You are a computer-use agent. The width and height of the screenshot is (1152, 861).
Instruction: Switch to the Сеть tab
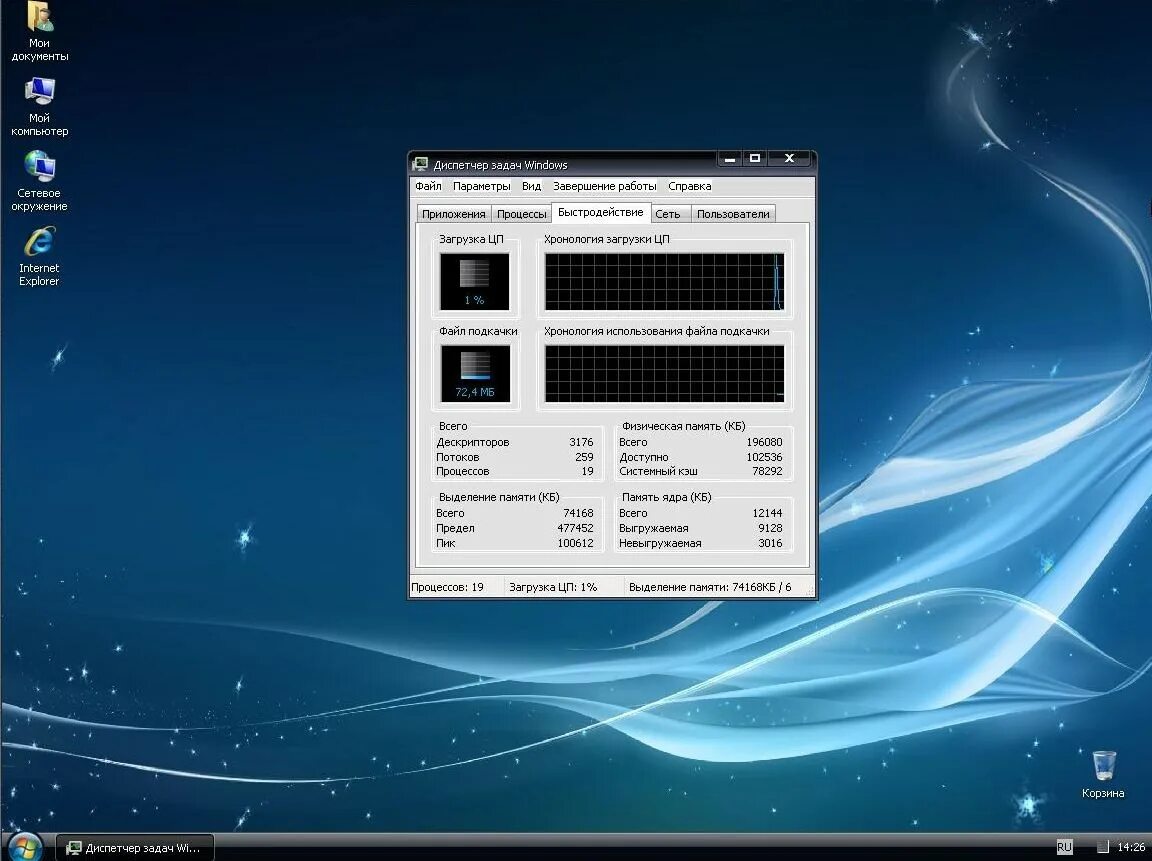click(x=670, y=214)
